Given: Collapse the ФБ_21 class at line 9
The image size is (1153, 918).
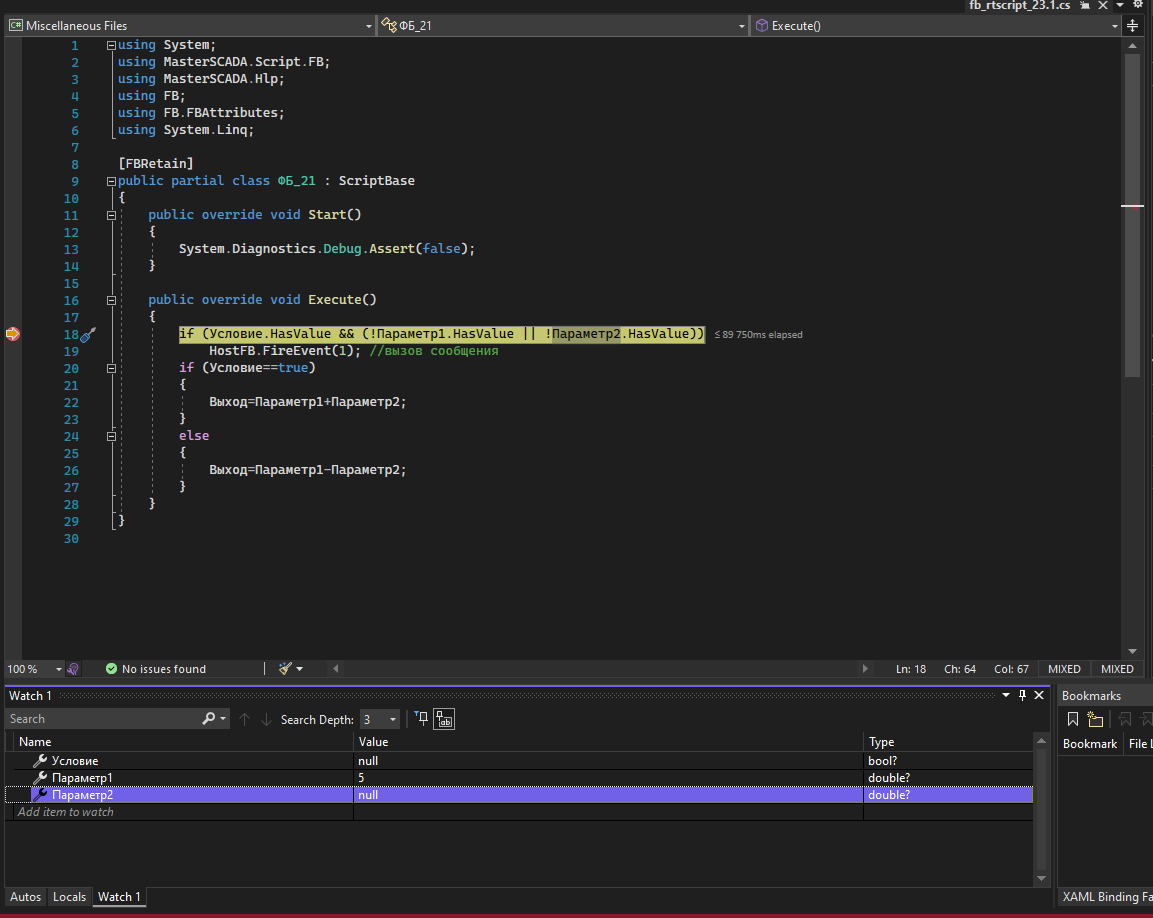Looking at the screenshot, I should [x=111, y=181].
